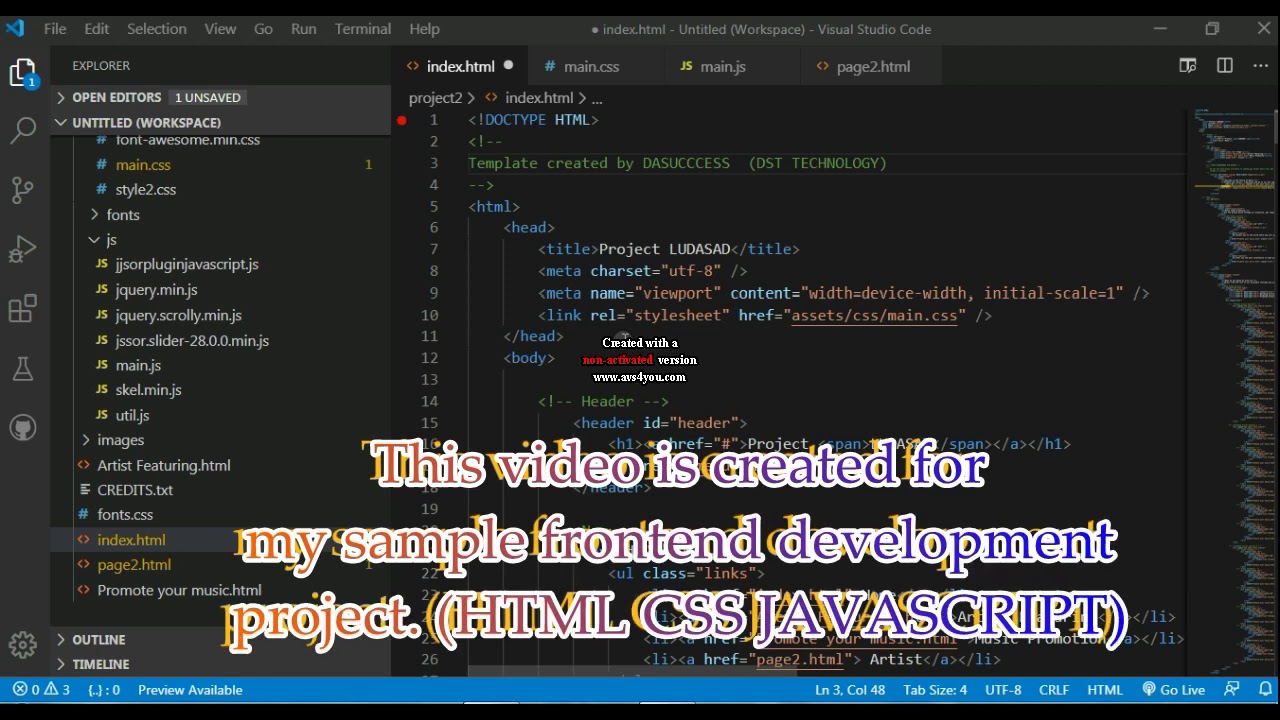Click the notifications bell in status bar
The image size is (1280, 720).
(x=1264, y=690)
